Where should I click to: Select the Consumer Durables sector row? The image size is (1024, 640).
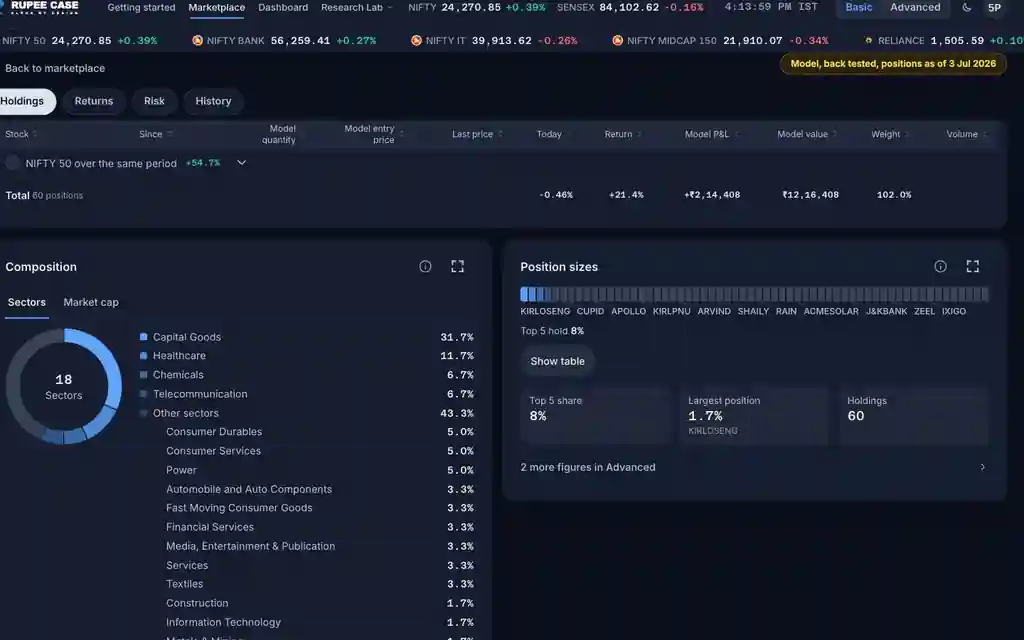319,432
